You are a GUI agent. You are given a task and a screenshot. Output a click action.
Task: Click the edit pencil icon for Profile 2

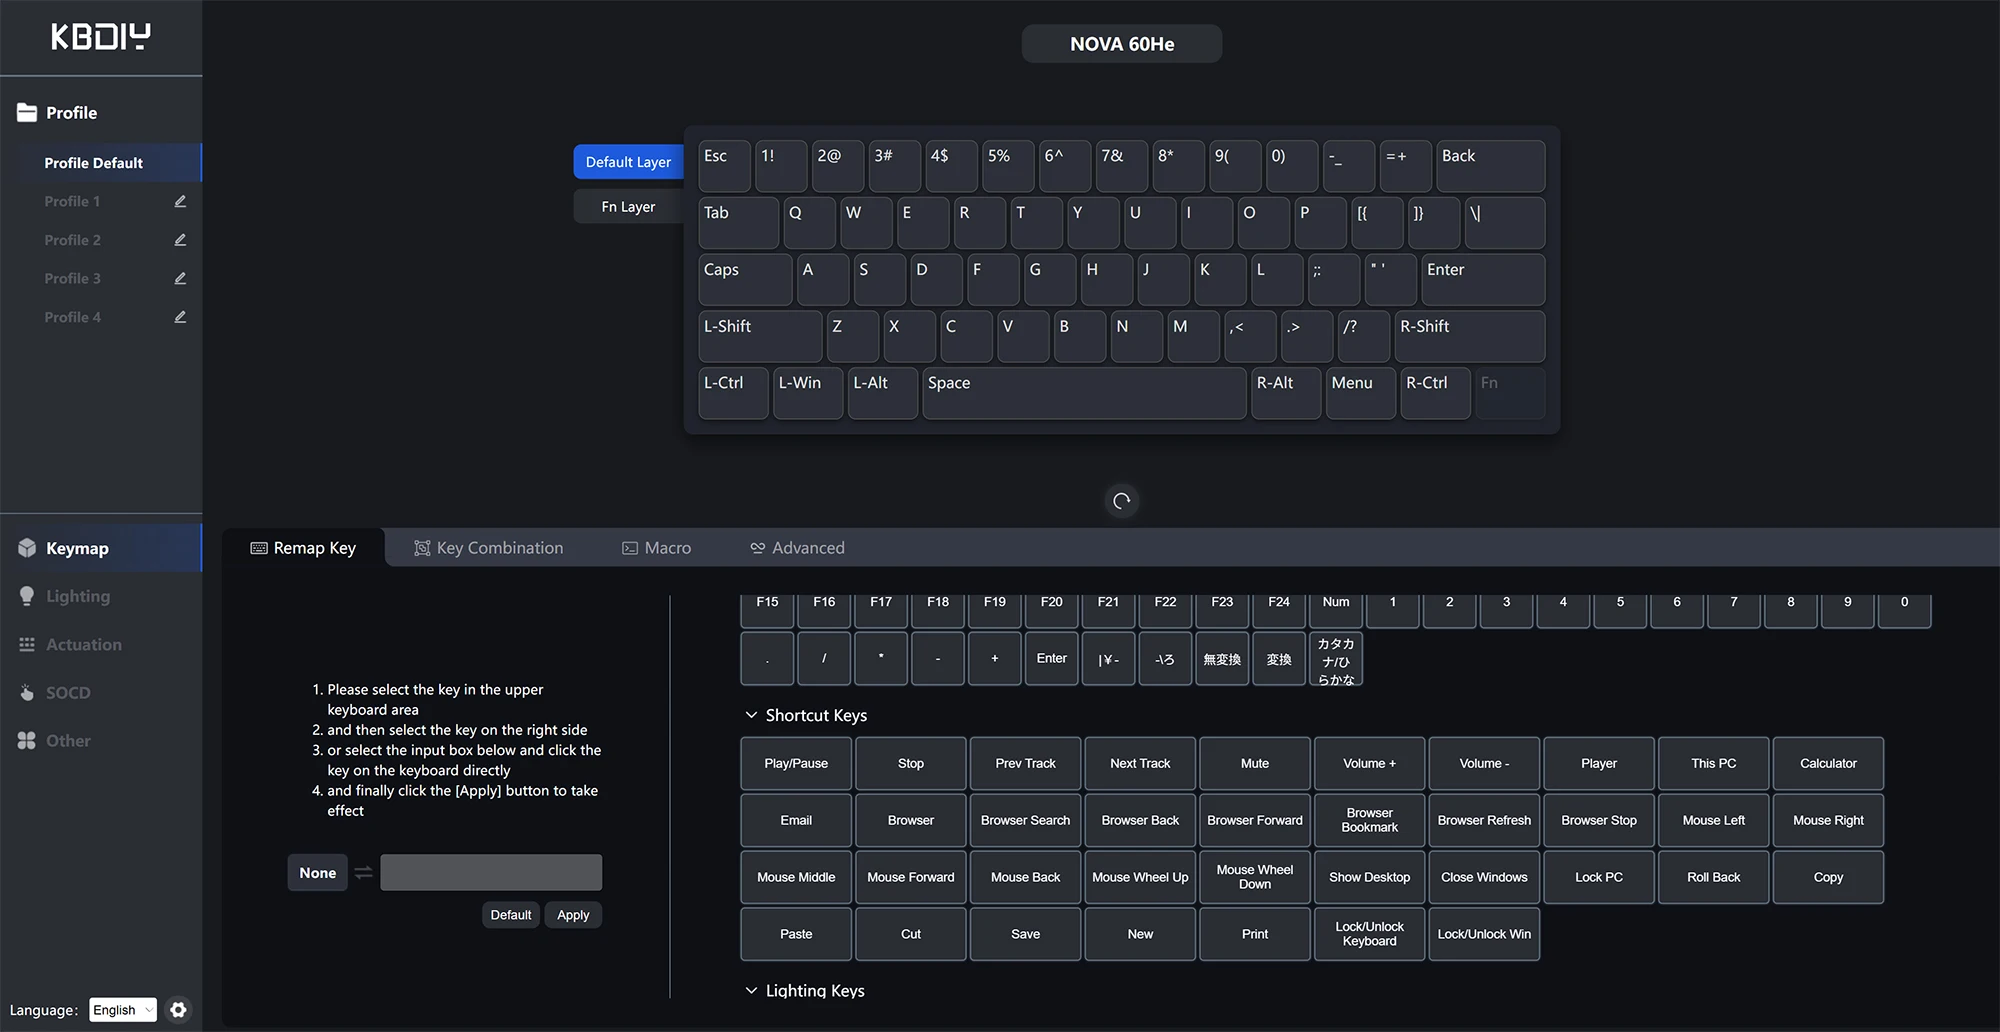click(180, 240)
